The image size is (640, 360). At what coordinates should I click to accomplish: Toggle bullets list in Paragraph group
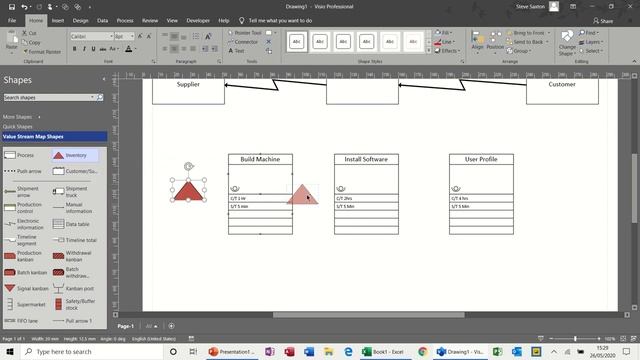tap(196, 36)
